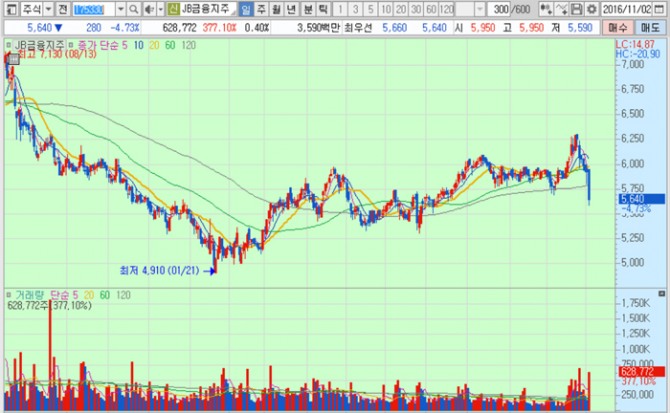Click the 628,772 volume value in quote bar
Screen dimensions: 670x413
(x=179, y=28)
